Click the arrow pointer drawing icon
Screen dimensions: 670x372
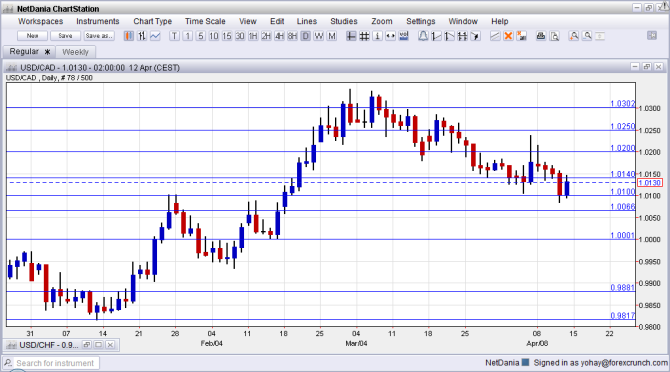pos(475,36)
